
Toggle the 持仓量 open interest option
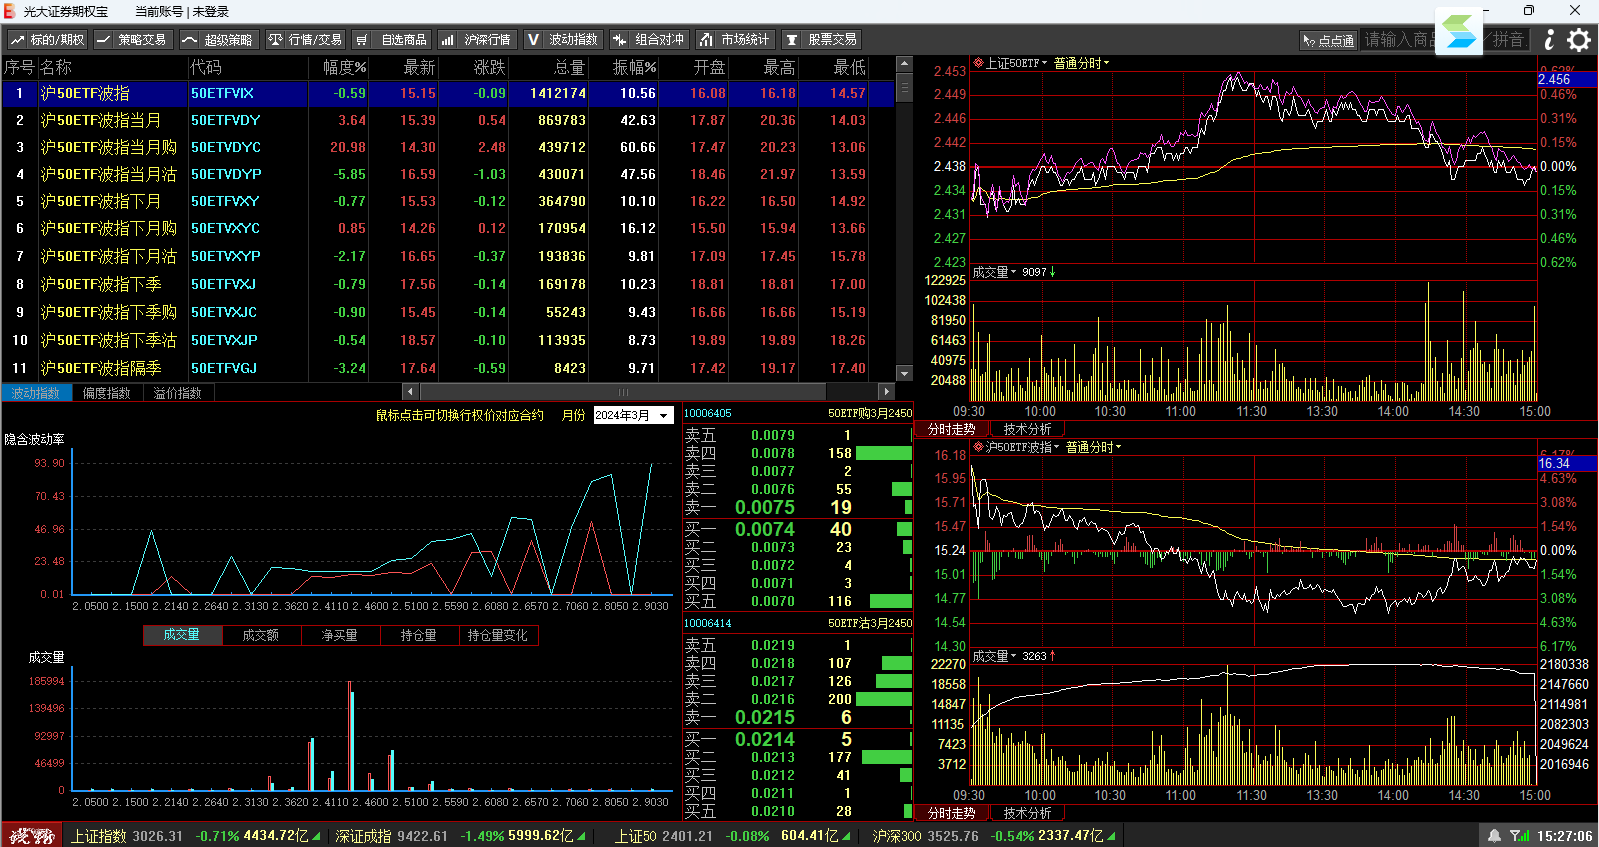pos(419,635)
